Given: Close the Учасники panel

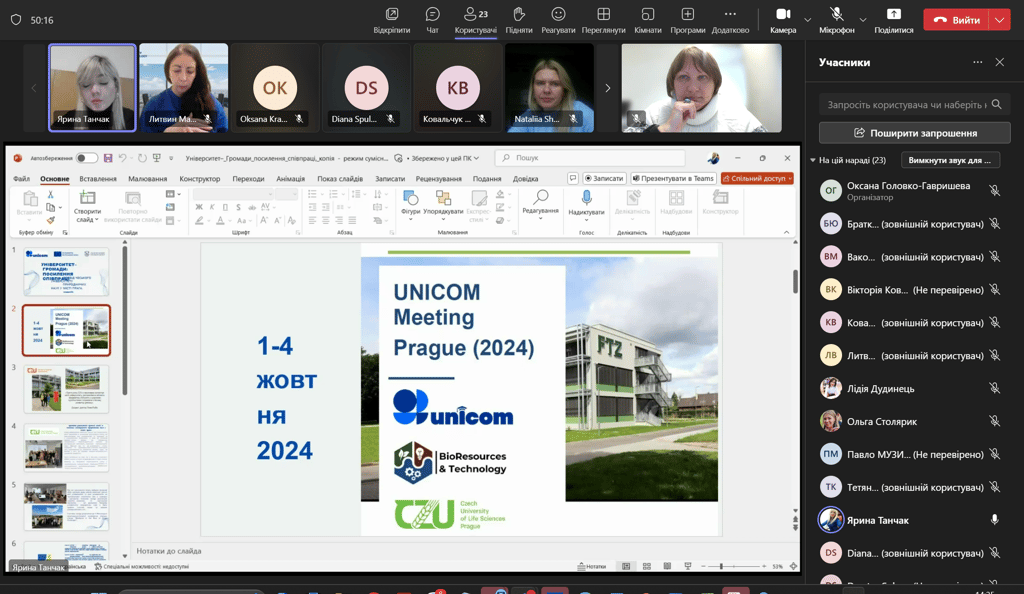Looking at the screenshot, I should [1000, 62].
